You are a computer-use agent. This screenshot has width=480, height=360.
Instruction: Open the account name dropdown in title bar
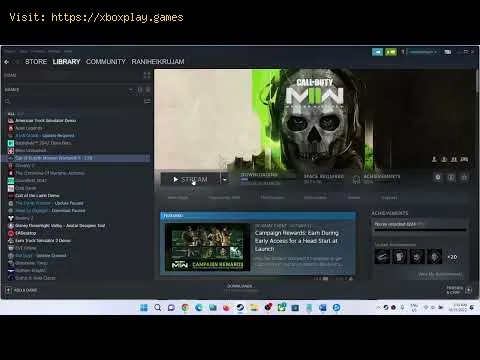[x=423, y=52]
